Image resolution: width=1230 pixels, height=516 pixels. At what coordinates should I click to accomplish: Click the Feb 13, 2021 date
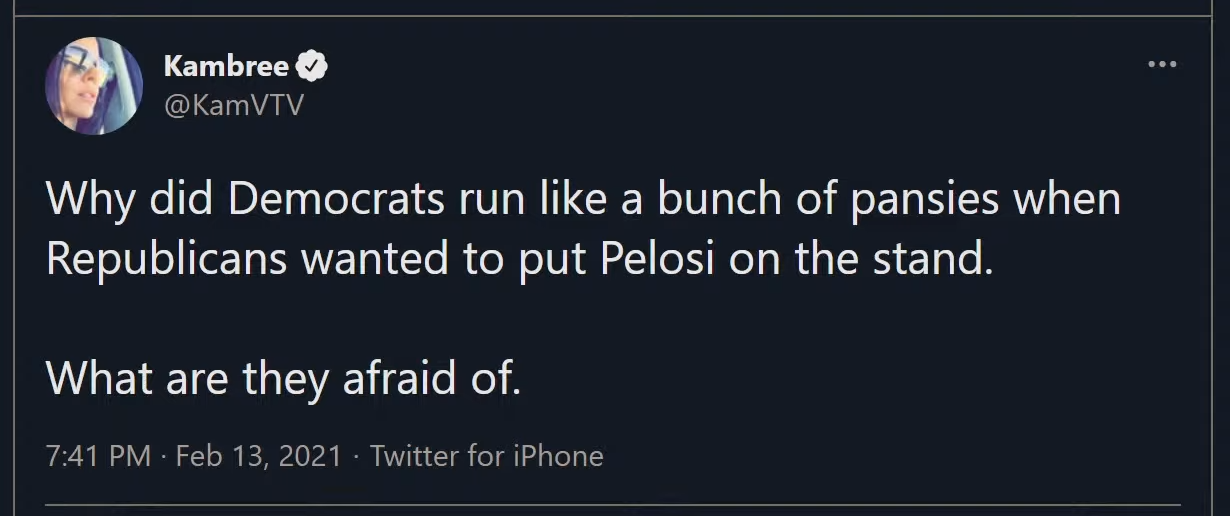[x=258, y=456]
